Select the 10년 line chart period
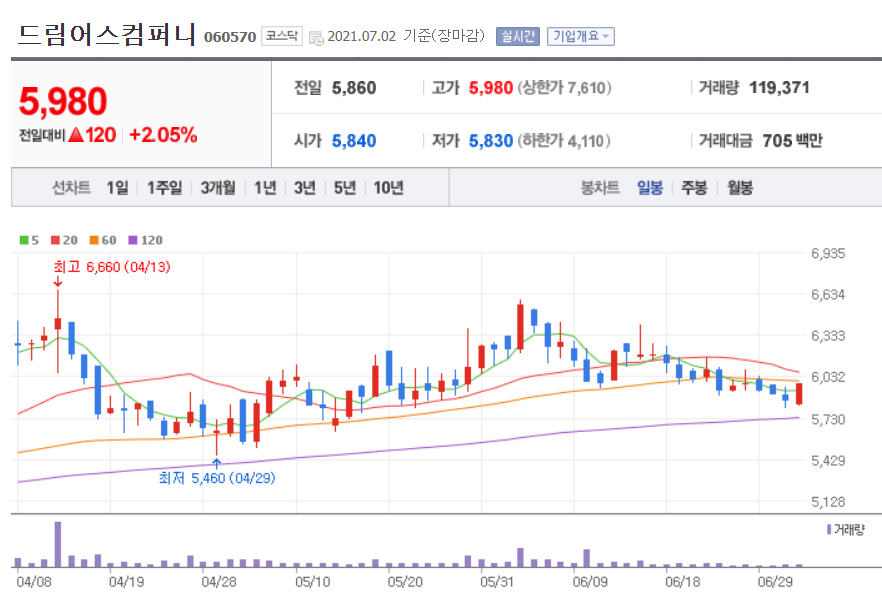Screen dimensions: 882x601 [388, 187]
